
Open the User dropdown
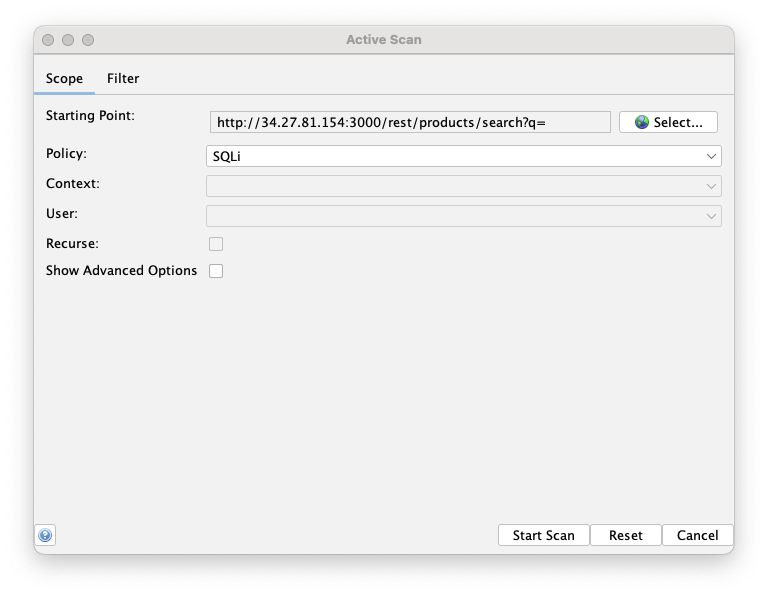[463, 216]
